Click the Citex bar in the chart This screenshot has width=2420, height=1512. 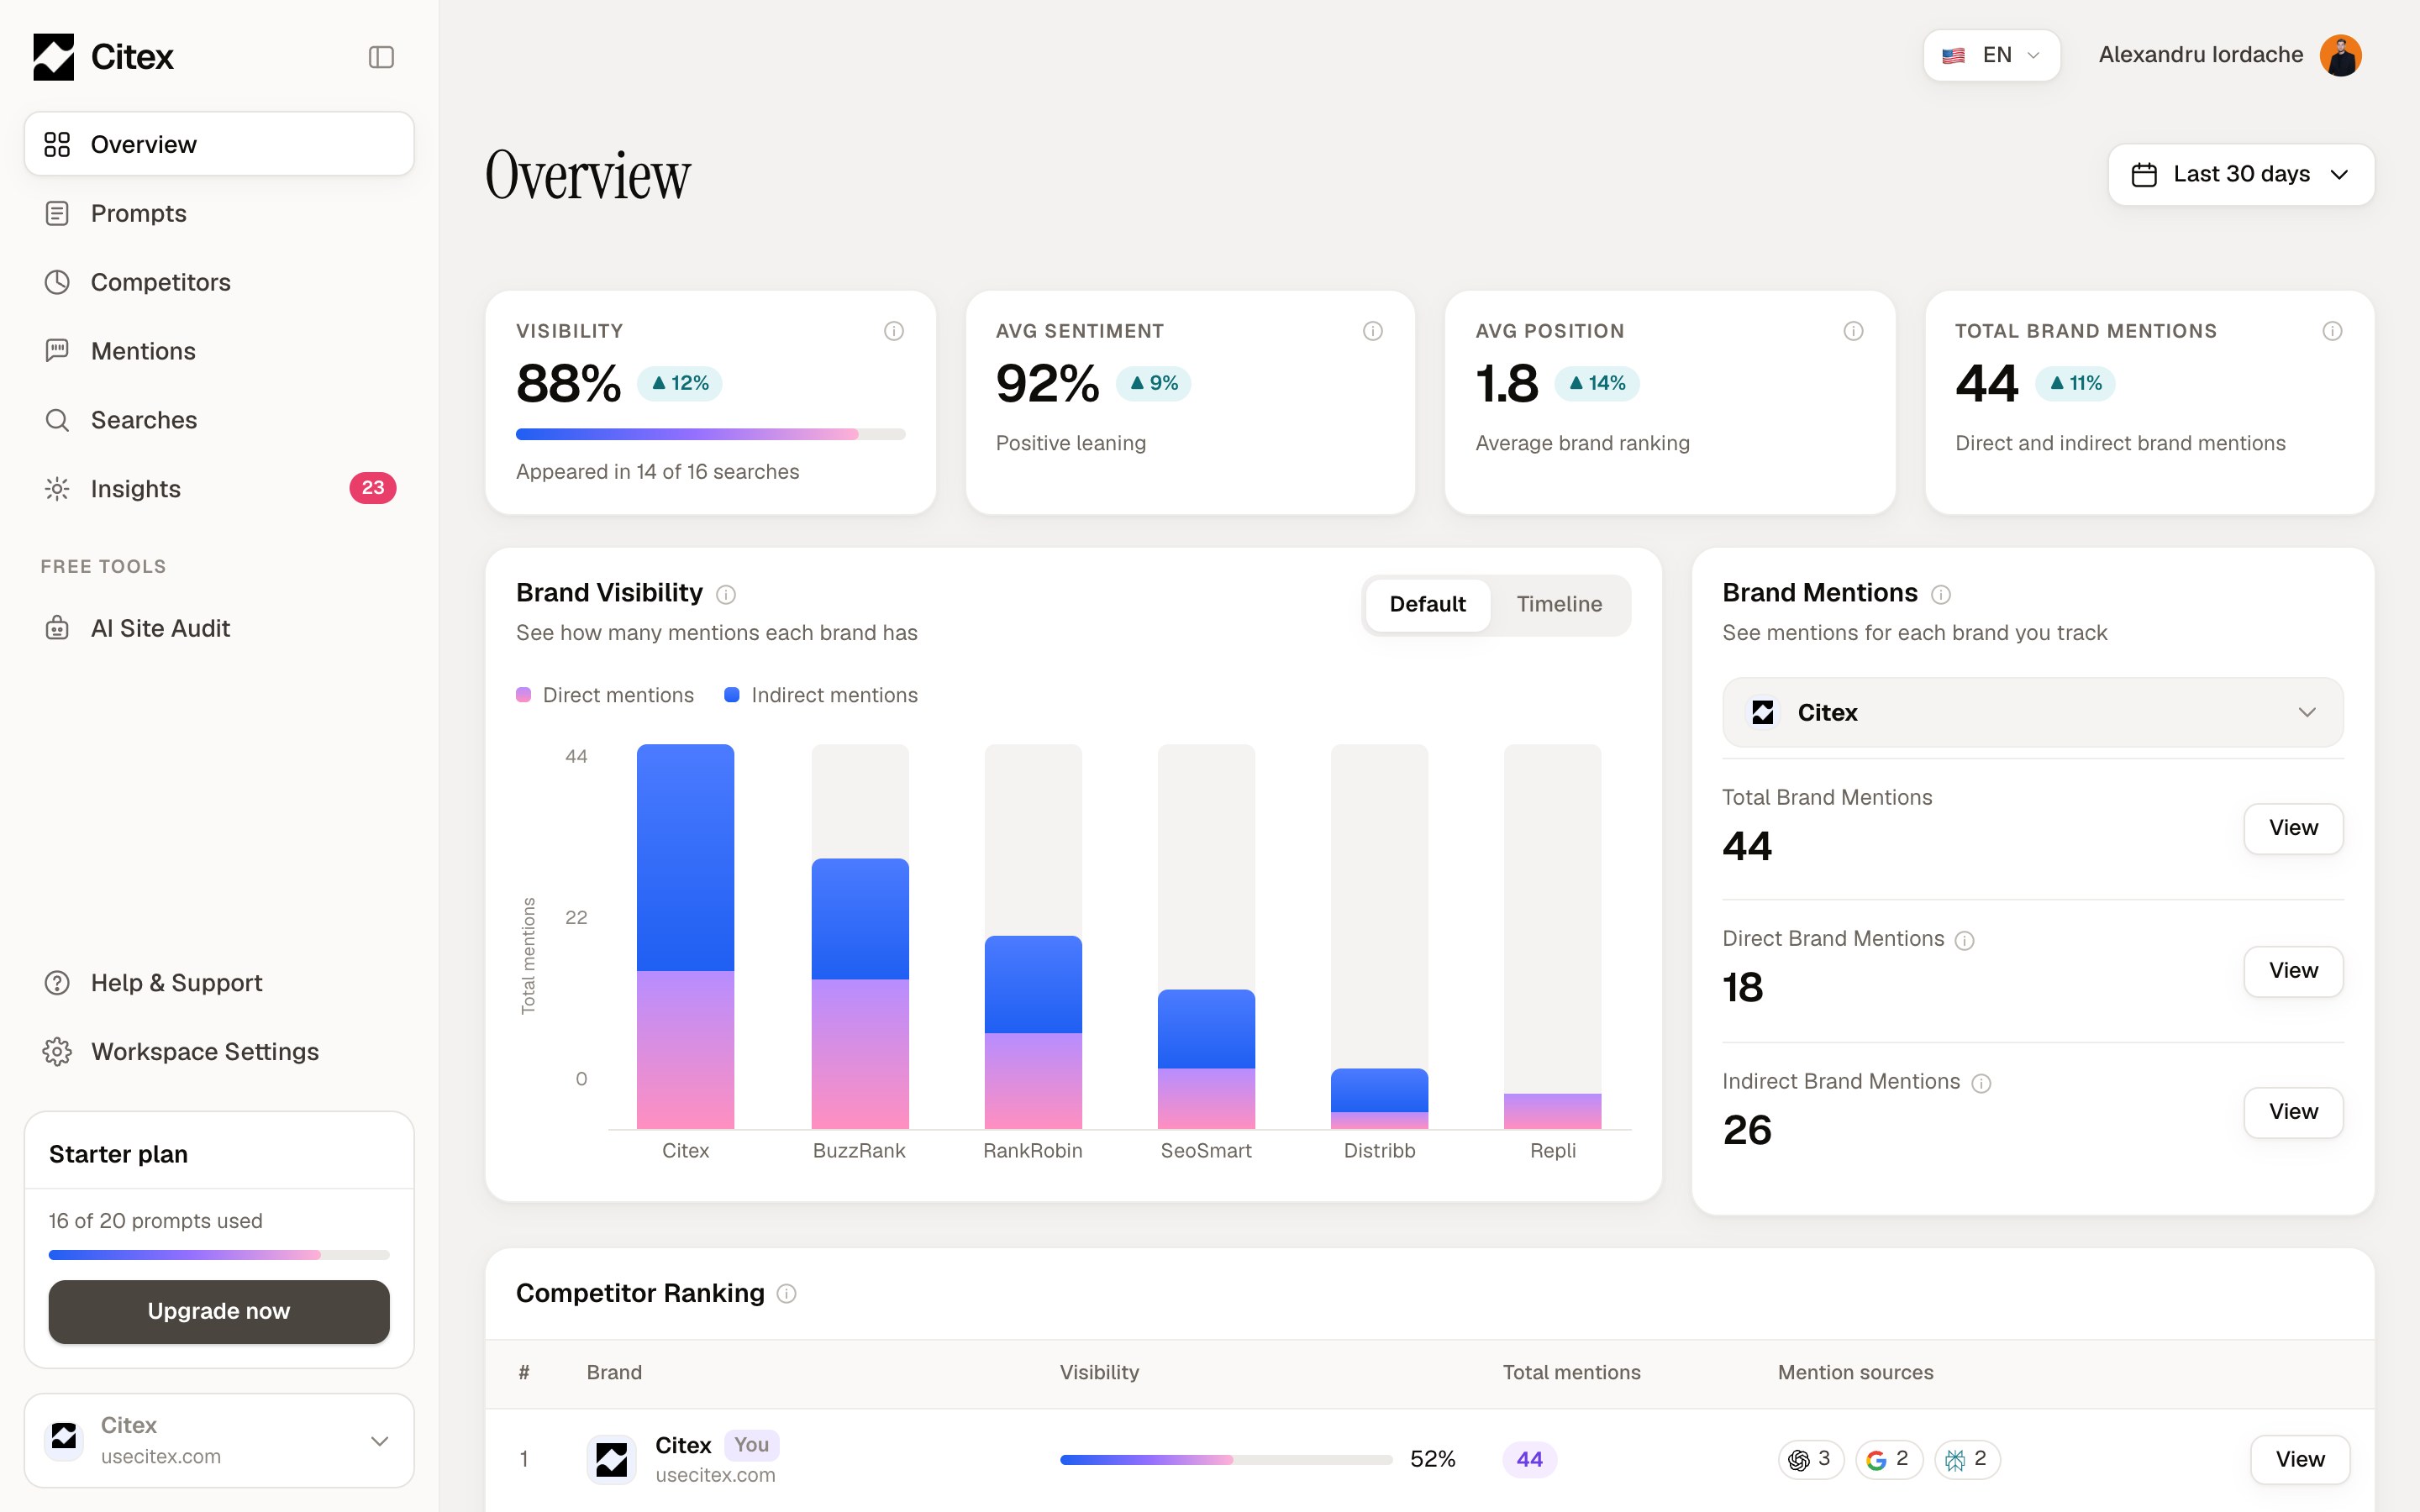click(685, 937)
